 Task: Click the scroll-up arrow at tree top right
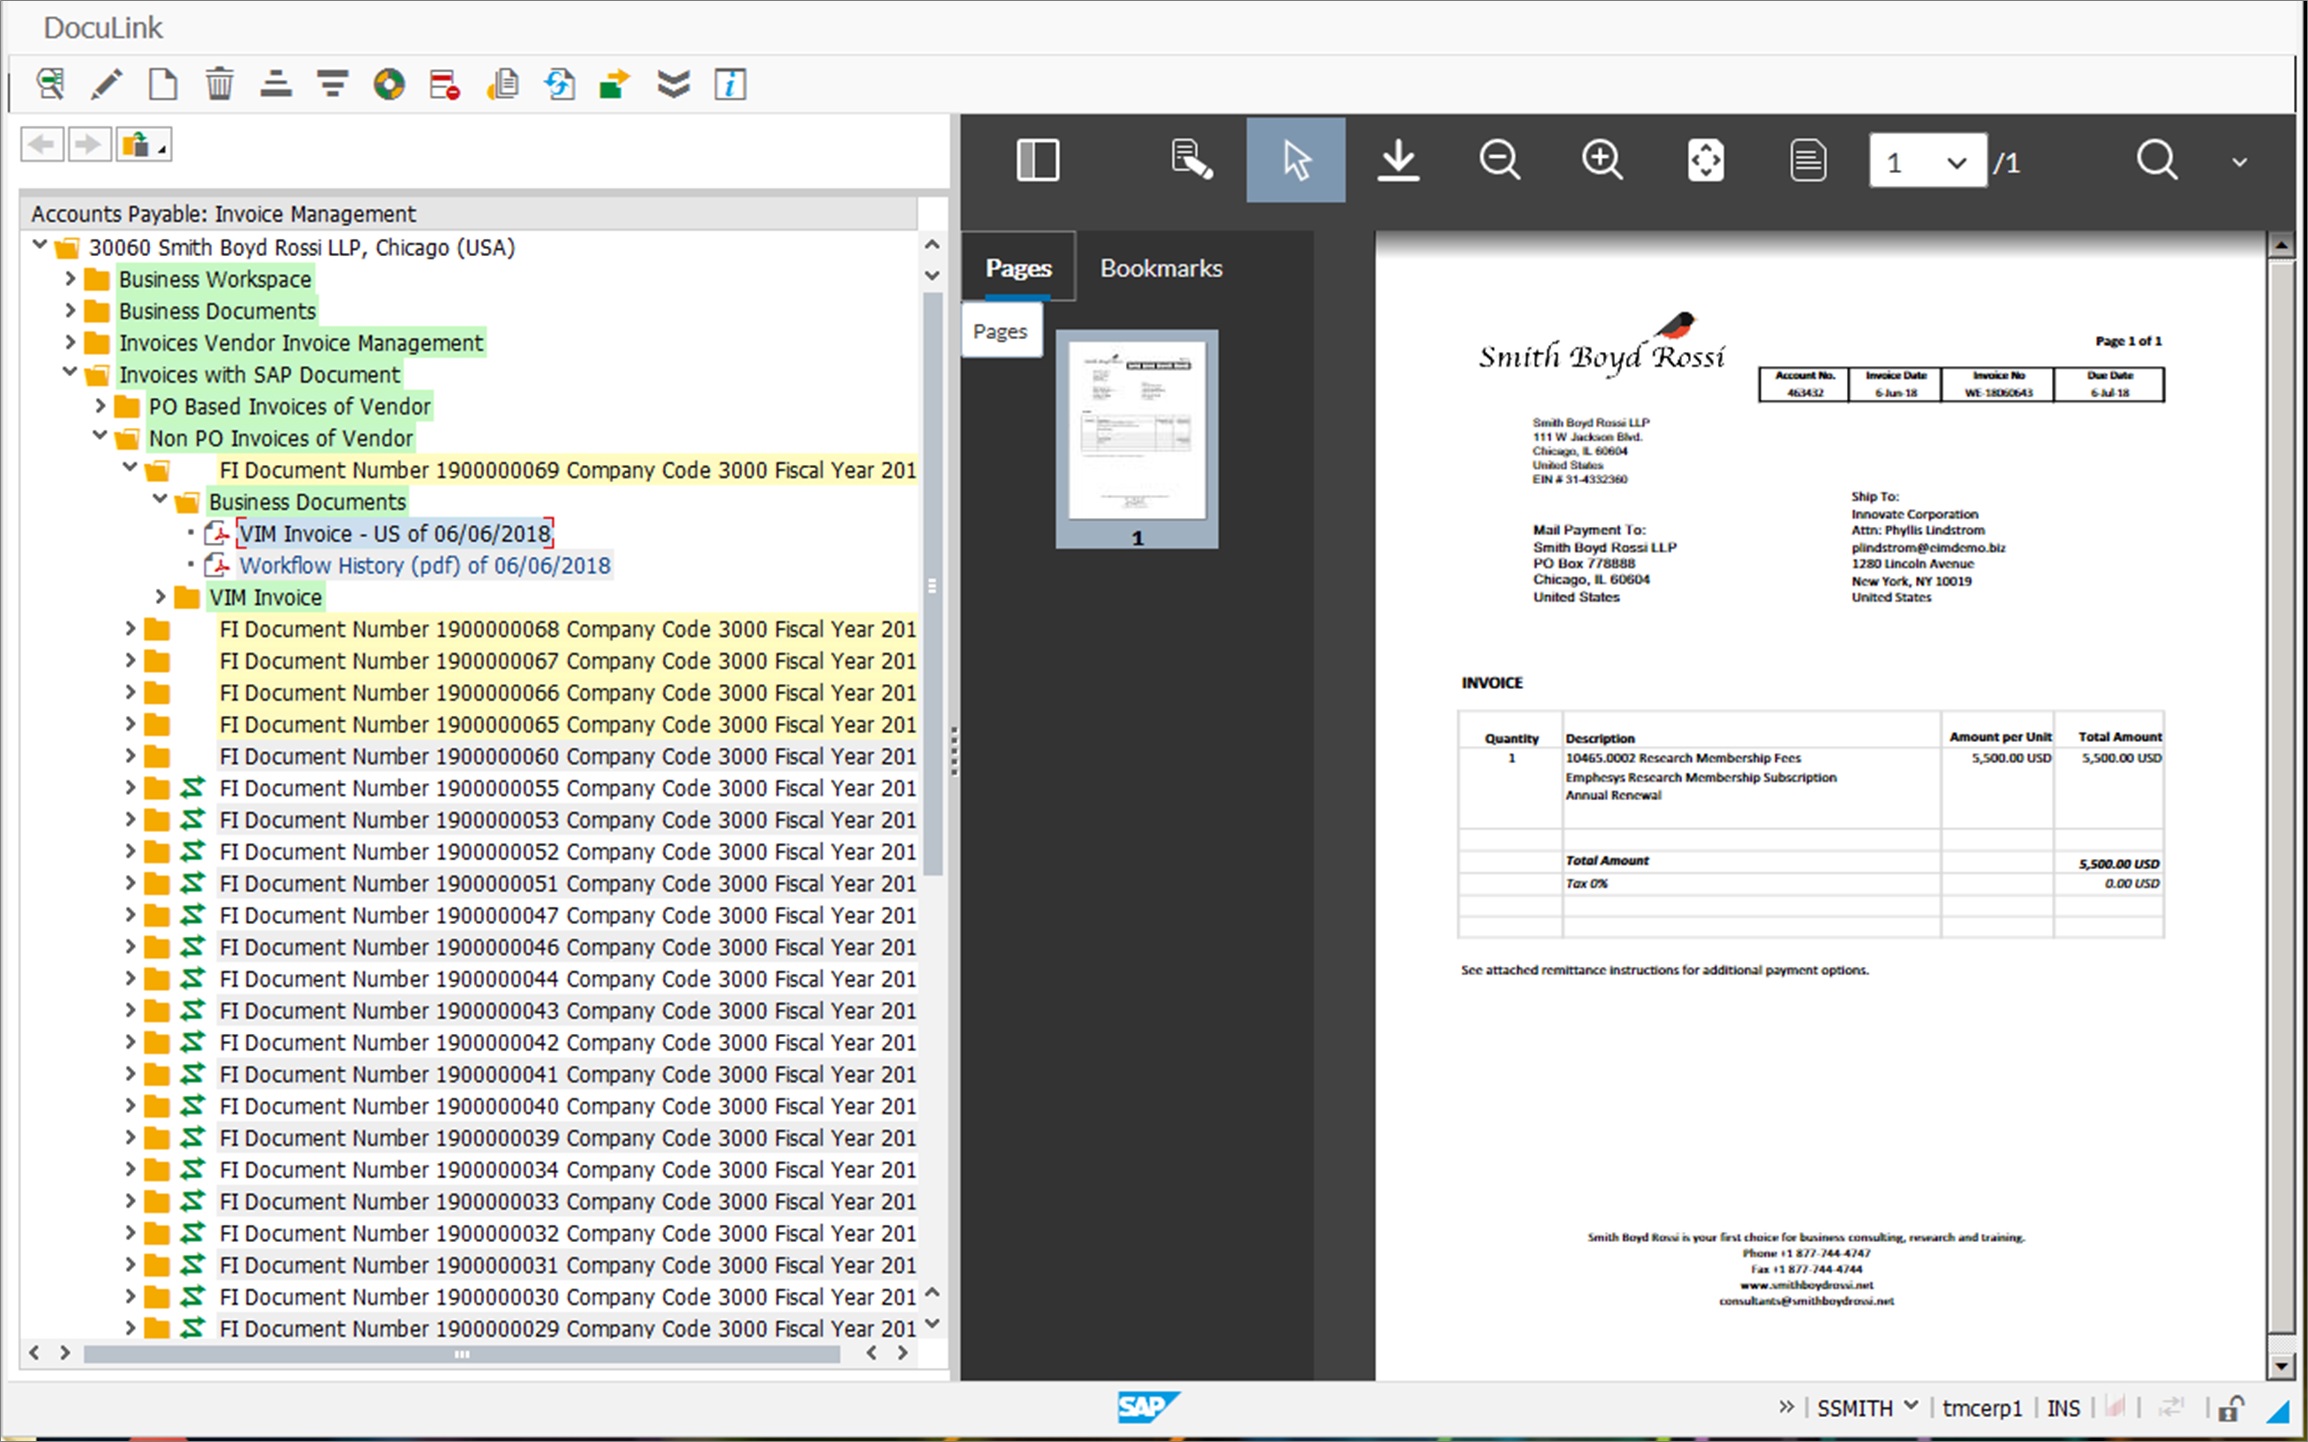point(932,244)
